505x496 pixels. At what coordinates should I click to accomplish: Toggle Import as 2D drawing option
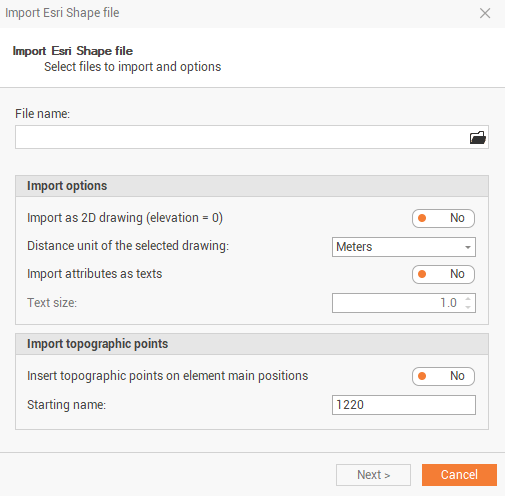point(443,218)
